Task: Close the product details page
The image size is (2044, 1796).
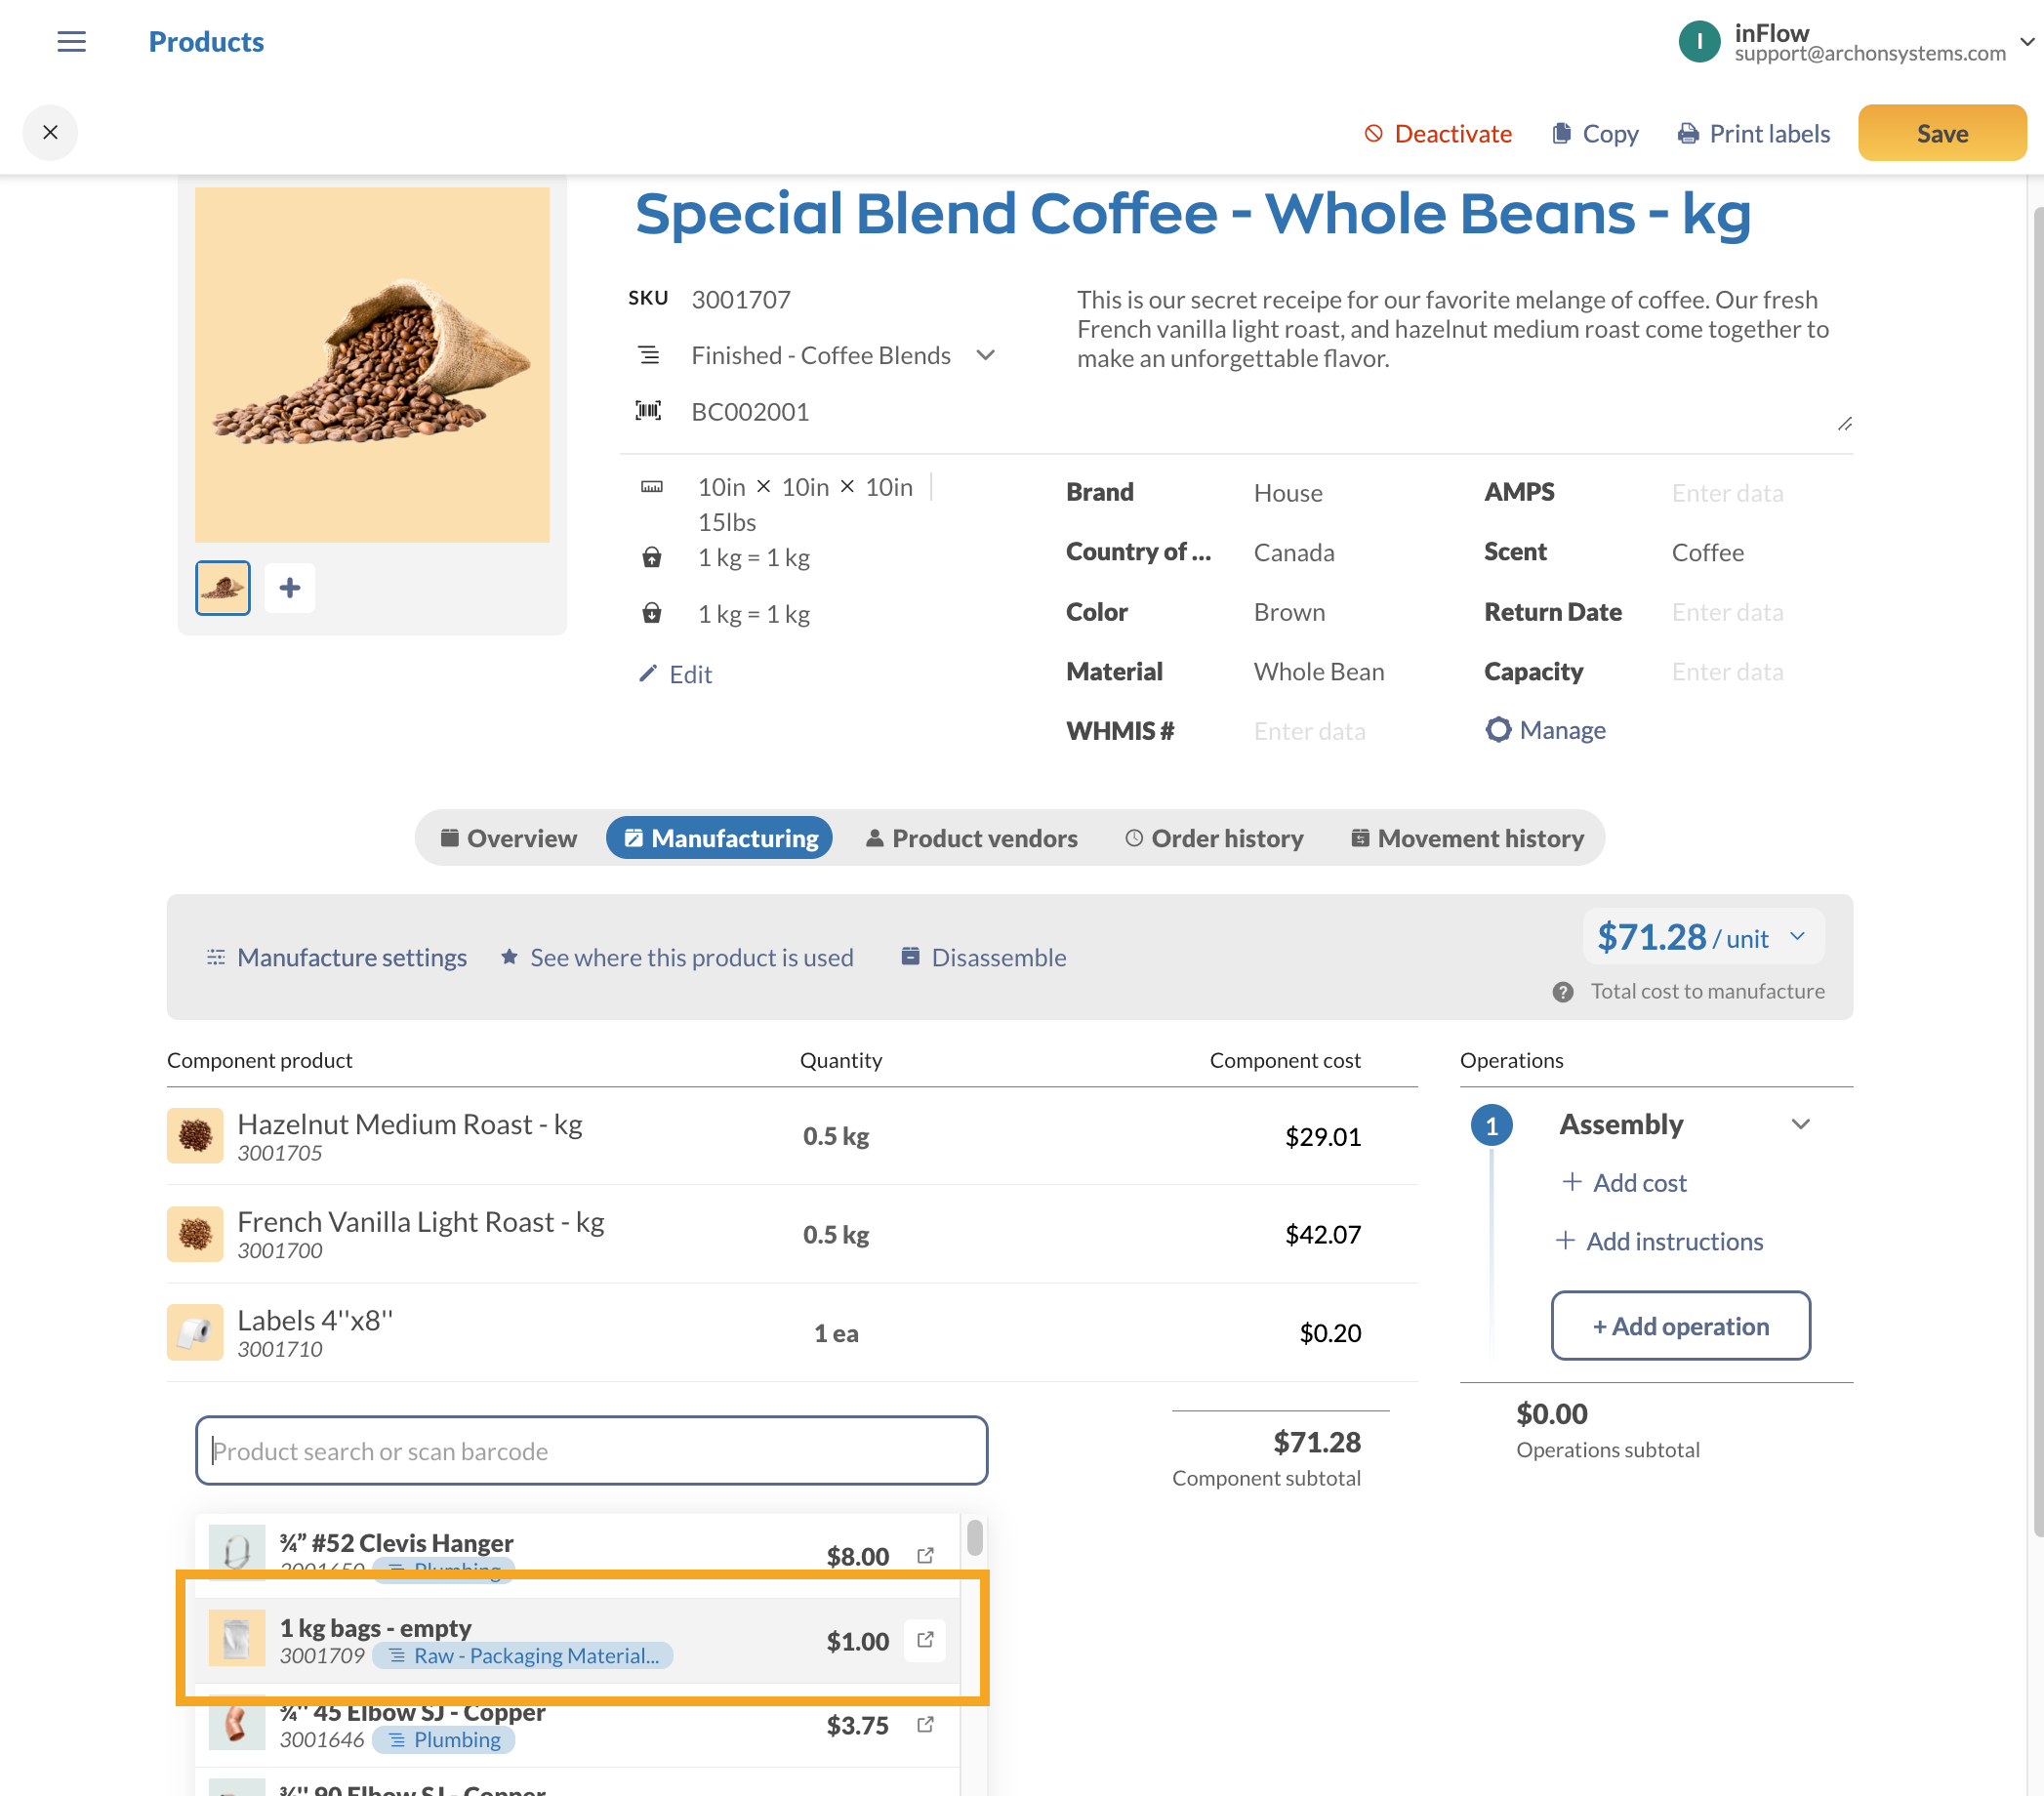Action: coord(50,133)
